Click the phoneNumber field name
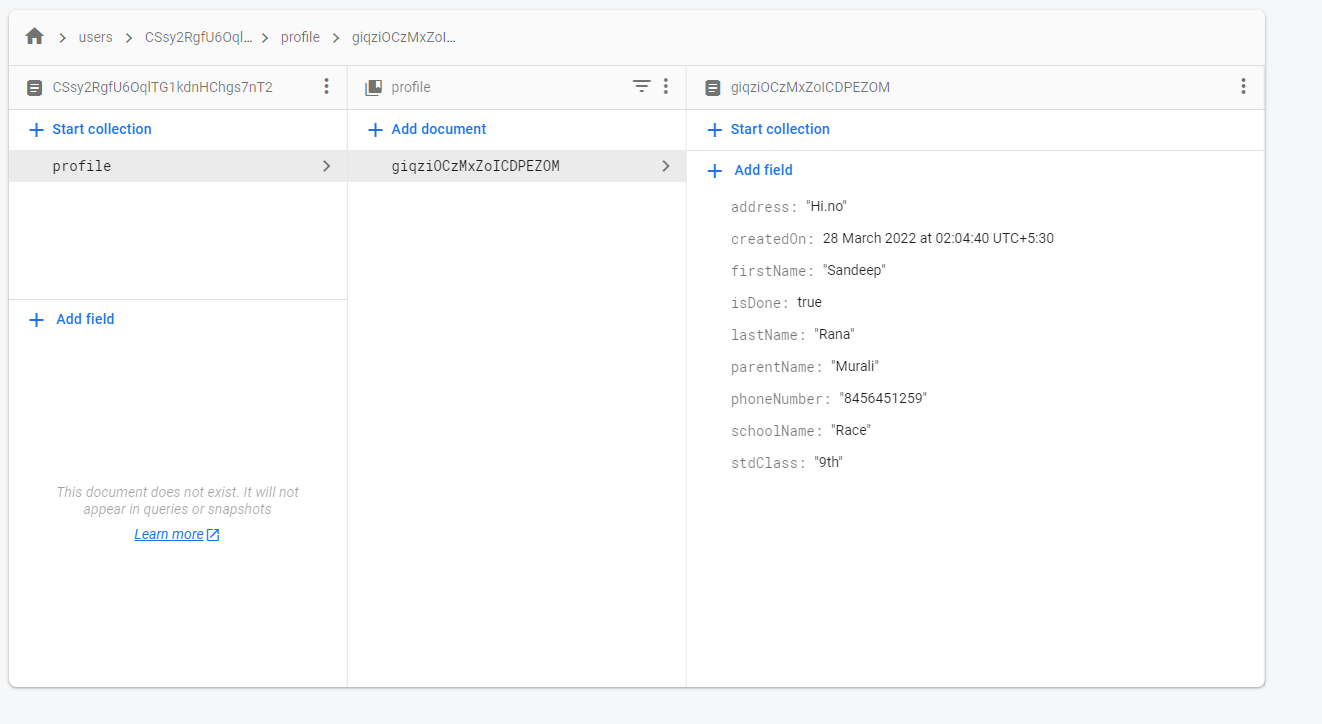The width and height of the screenshot is (1322, 724). pos(780,399)
